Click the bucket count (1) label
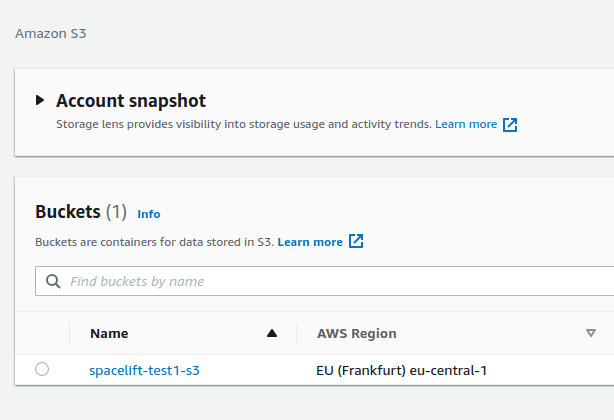The width and height of the screenshot is (614, 420). (117, 212)
